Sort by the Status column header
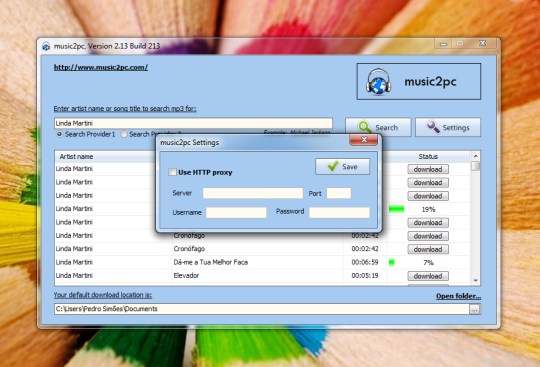 tap(428, 156)
